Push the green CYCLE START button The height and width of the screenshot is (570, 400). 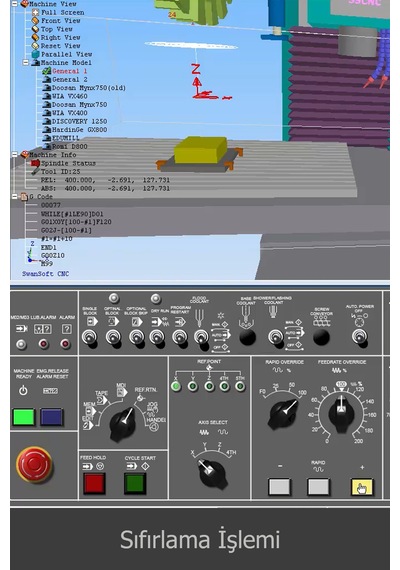click(135, 483)
